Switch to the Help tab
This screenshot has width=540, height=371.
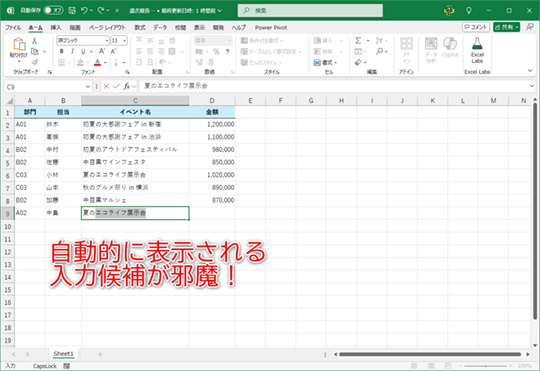239,28
